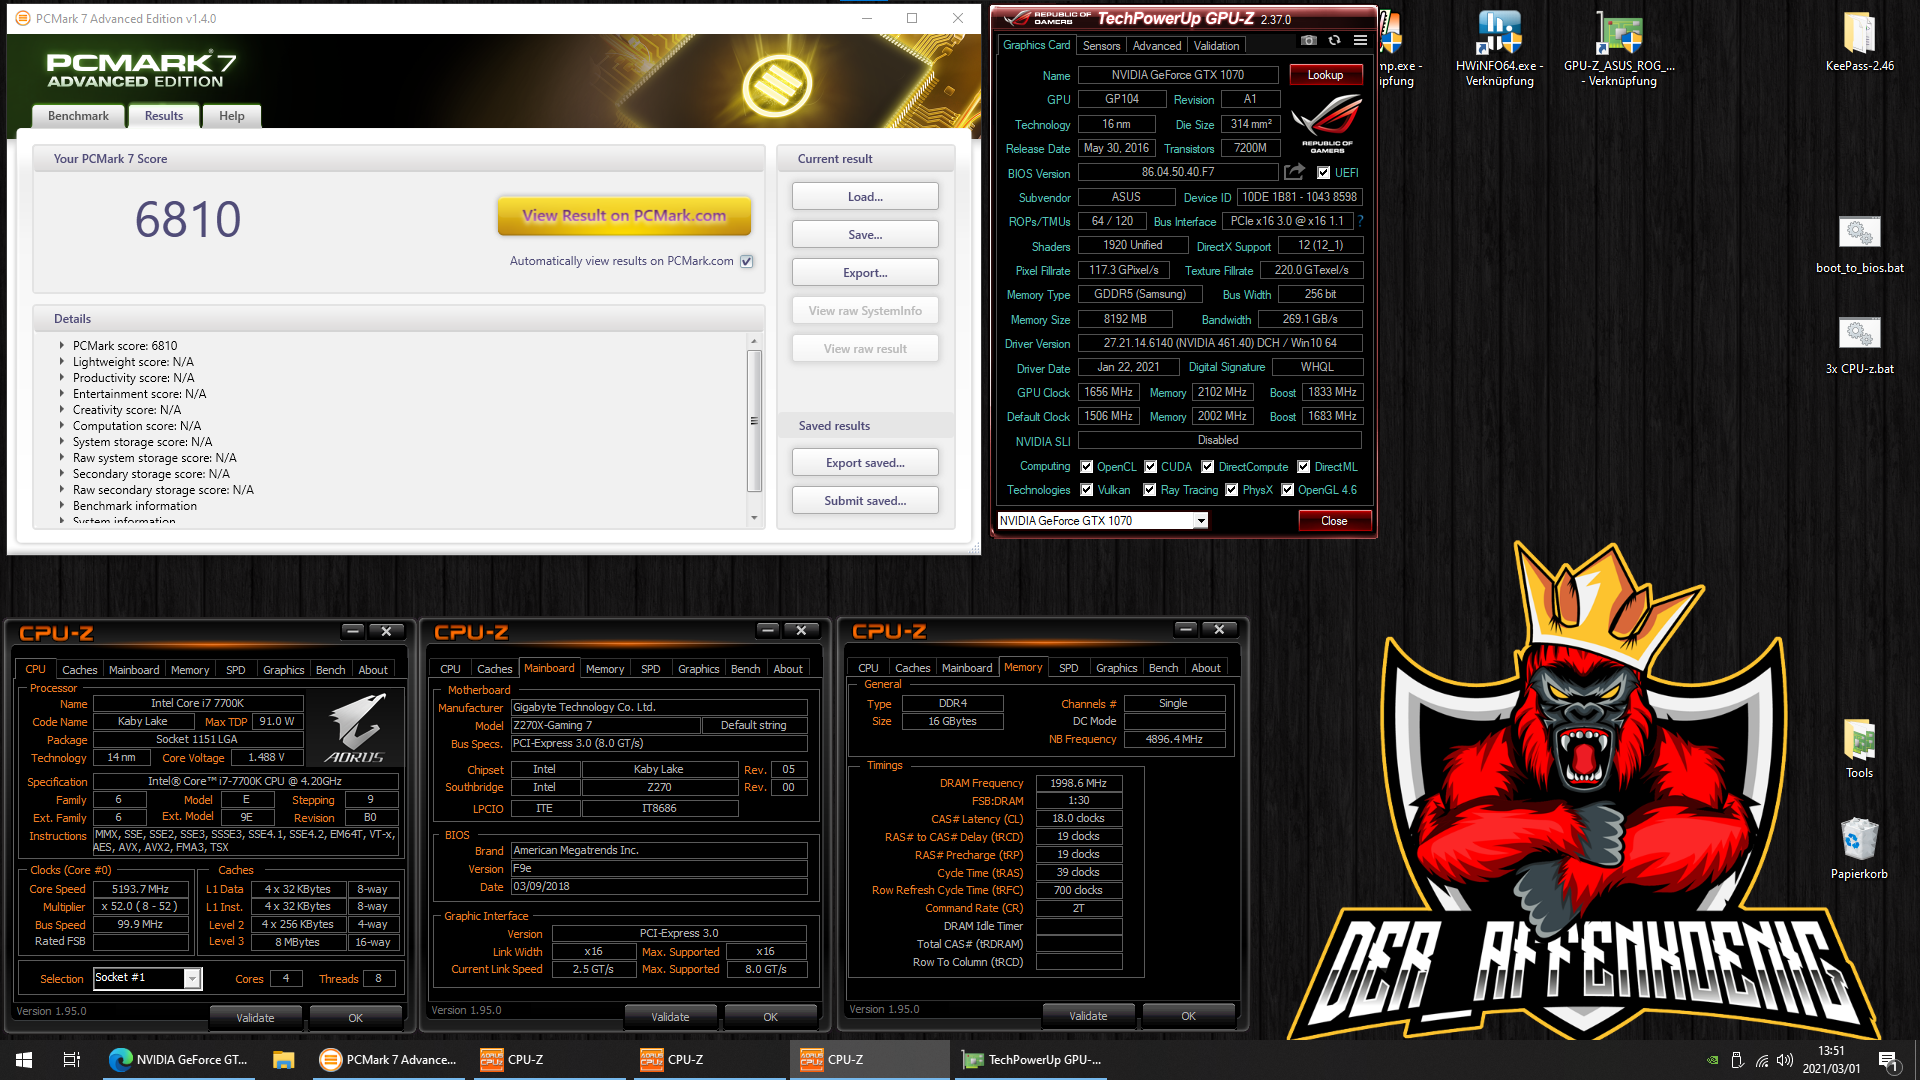The width and height of the screenshot is (1920, 1080).
Task: Switch to the TechPowerUp GPU-Z taskbar item
Action: pos(1032,1059)
